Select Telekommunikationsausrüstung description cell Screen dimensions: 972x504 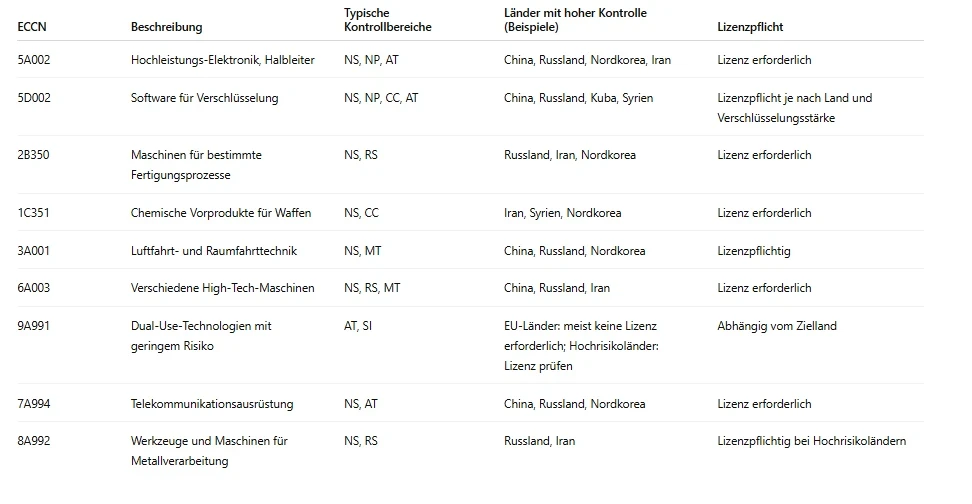click(x=212, y=404)
